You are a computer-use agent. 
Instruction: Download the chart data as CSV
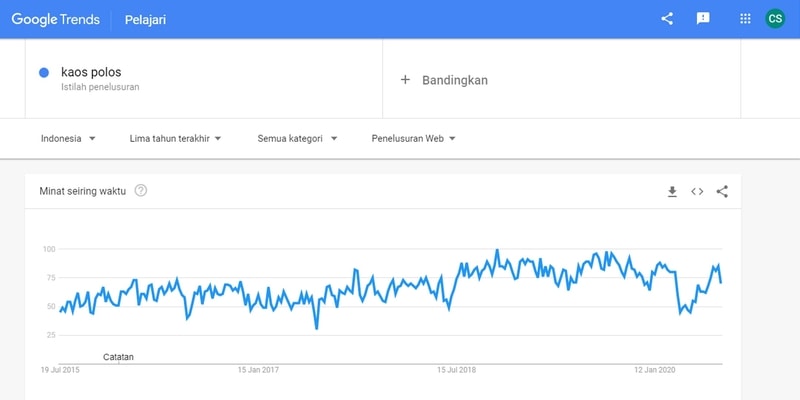pyautogui.click(x=672, y=191)
